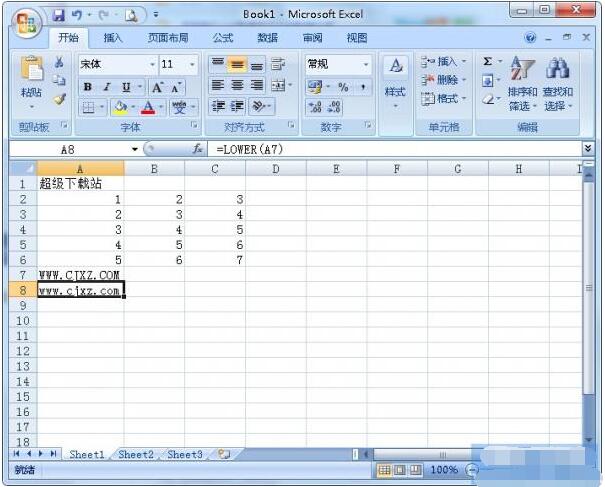Viewport: 605px width, 487px height.
Task: Switch to the 公式 ribbon tab
Action: pyautogui.click(x=223, y=38)
